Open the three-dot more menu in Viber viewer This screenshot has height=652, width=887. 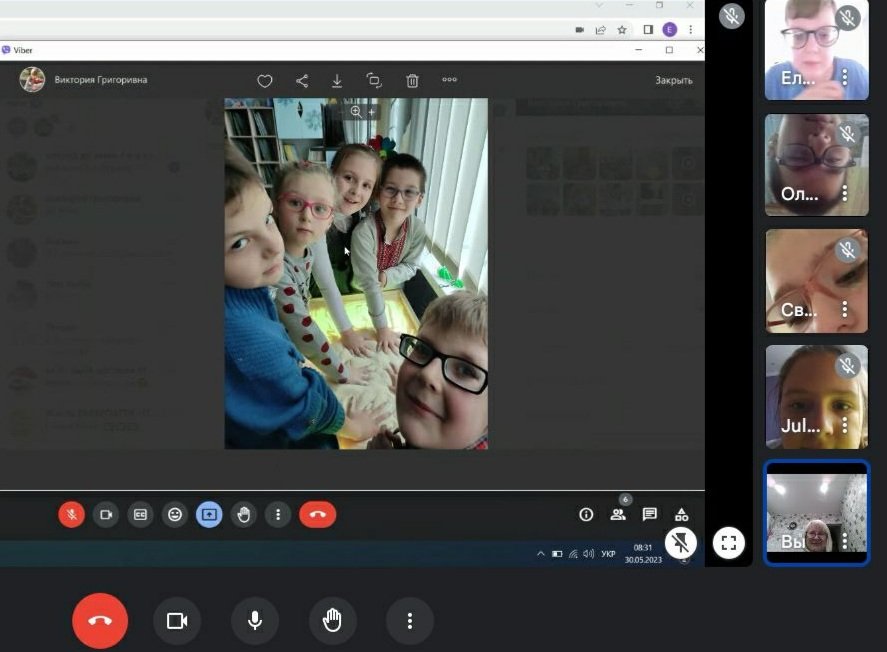click(450, 80)
